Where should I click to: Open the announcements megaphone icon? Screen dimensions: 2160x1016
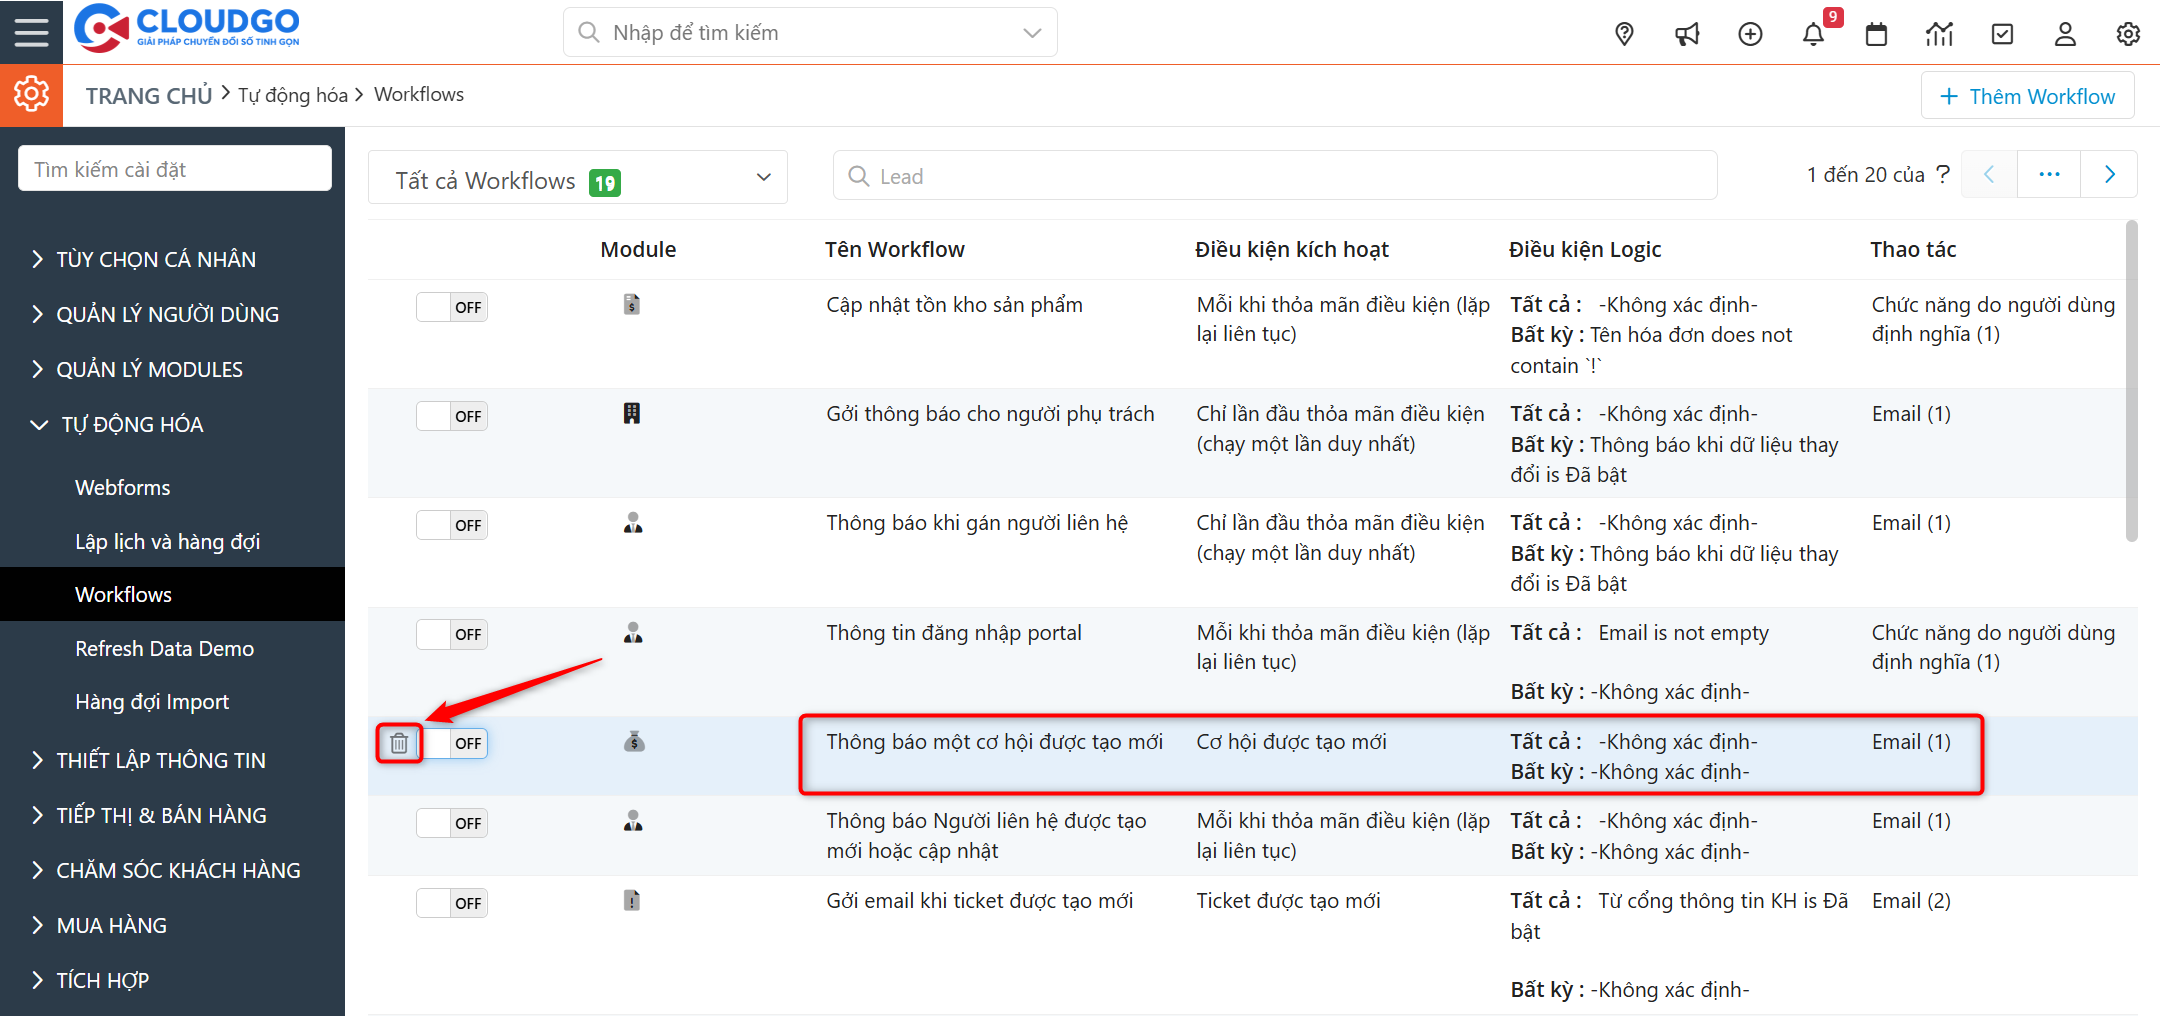(x=1687, y=35)
